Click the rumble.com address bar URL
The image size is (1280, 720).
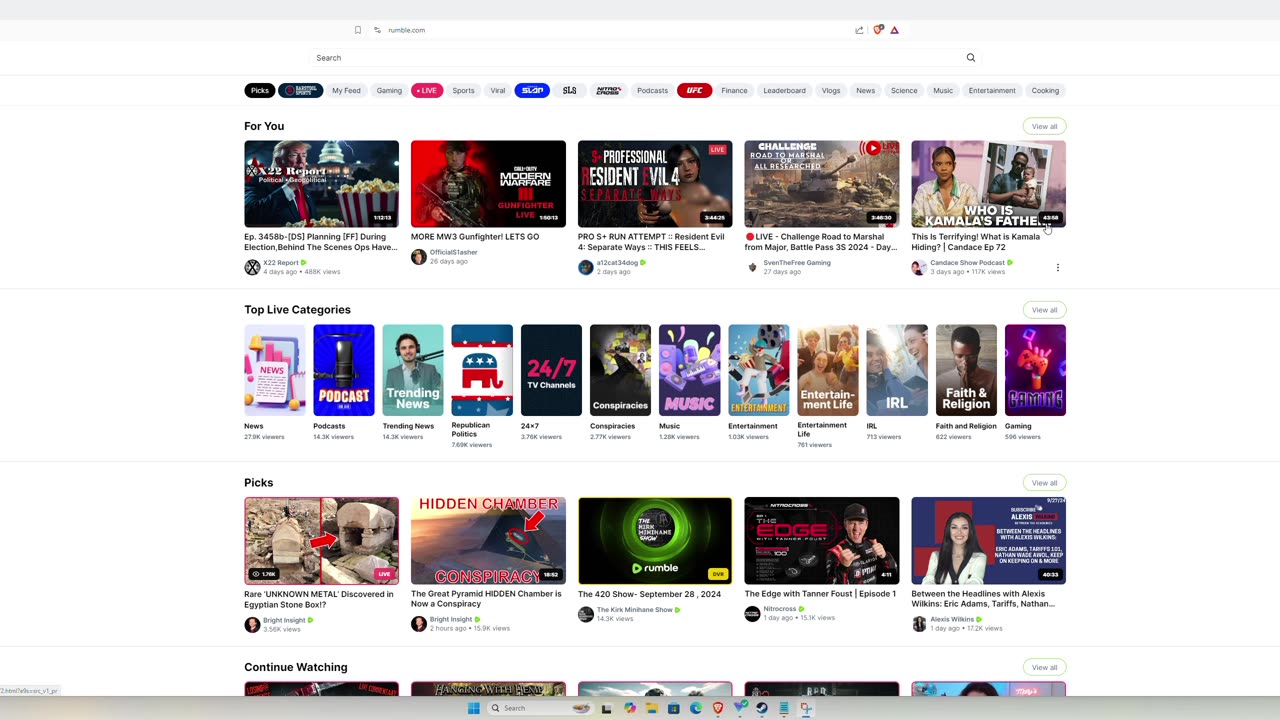click(407, 30)
